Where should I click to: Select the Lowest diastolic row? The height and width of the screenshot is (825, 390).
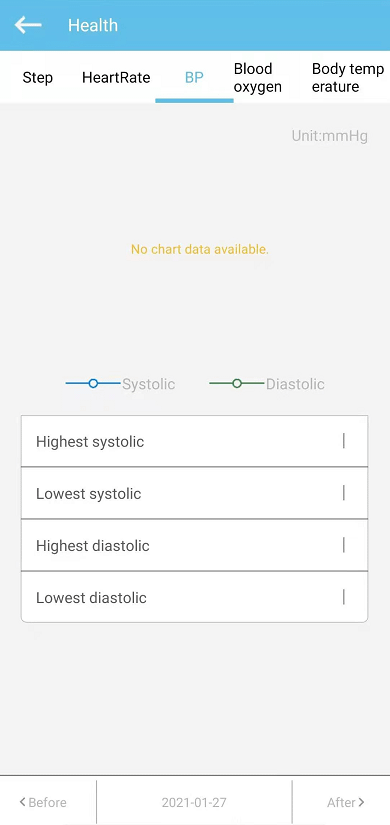coord(194,597)
